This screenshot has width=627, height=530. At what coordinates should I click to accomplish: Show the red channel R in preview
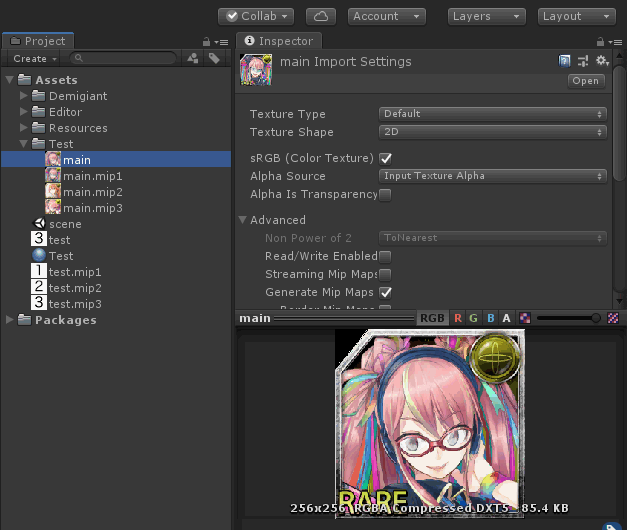(x=458, y=318)
